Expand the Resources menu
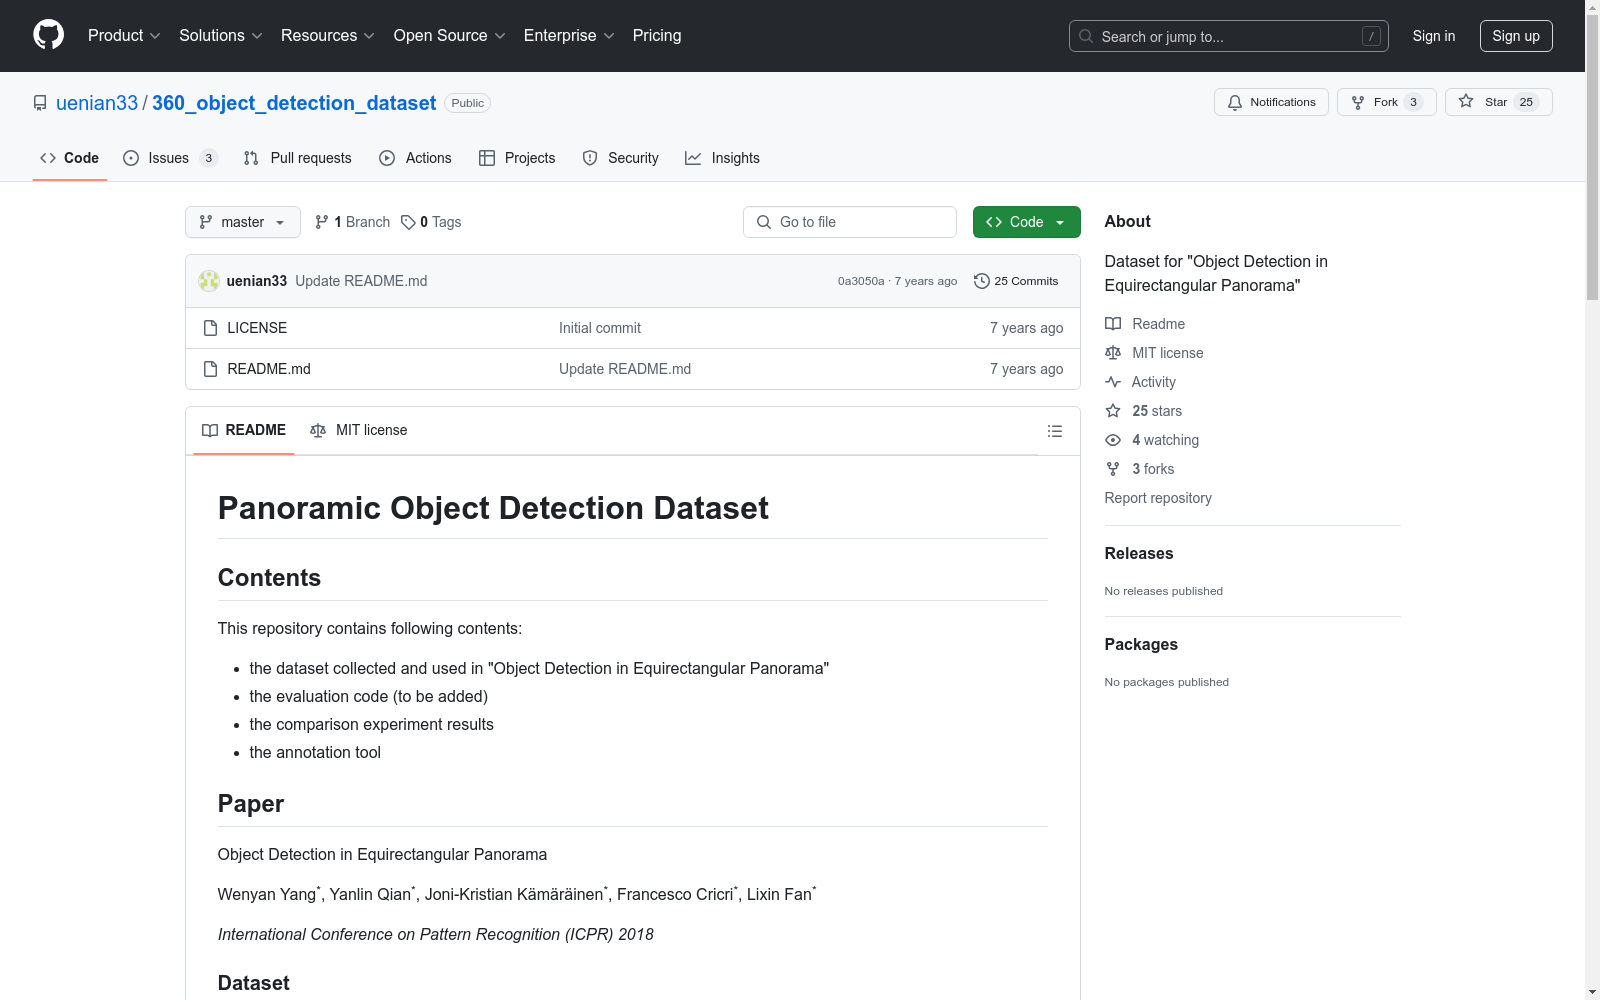The width and height of the screenshot is (1600, 1000). coord(328,36)
